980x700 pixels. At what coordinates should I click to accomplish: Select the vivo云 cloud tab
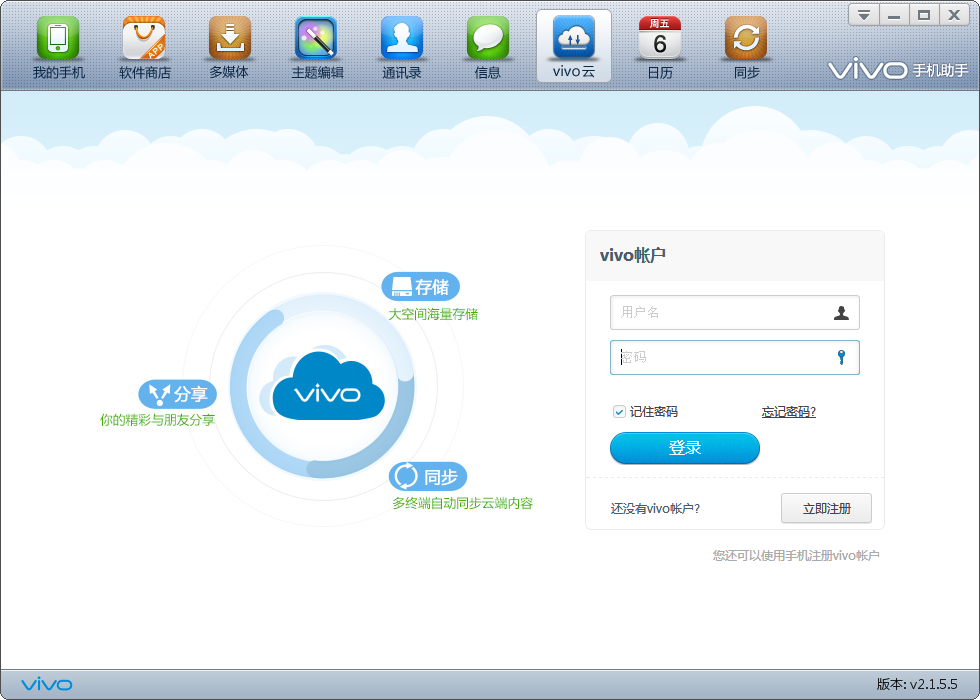pyautogui.click(x=574, y=46)
